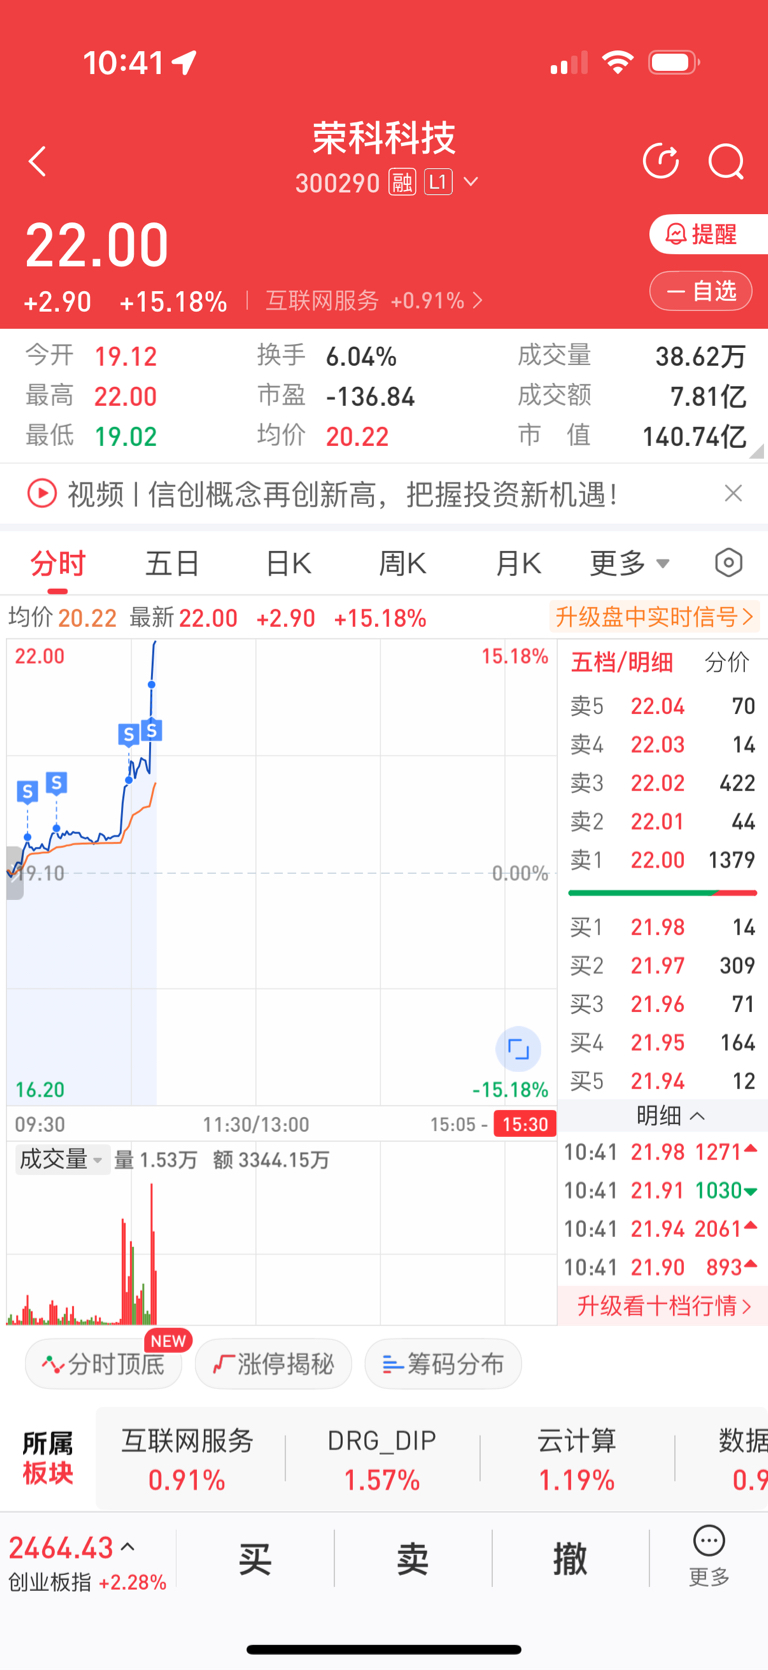Switch to 分时 chart tab

[58, 564]
